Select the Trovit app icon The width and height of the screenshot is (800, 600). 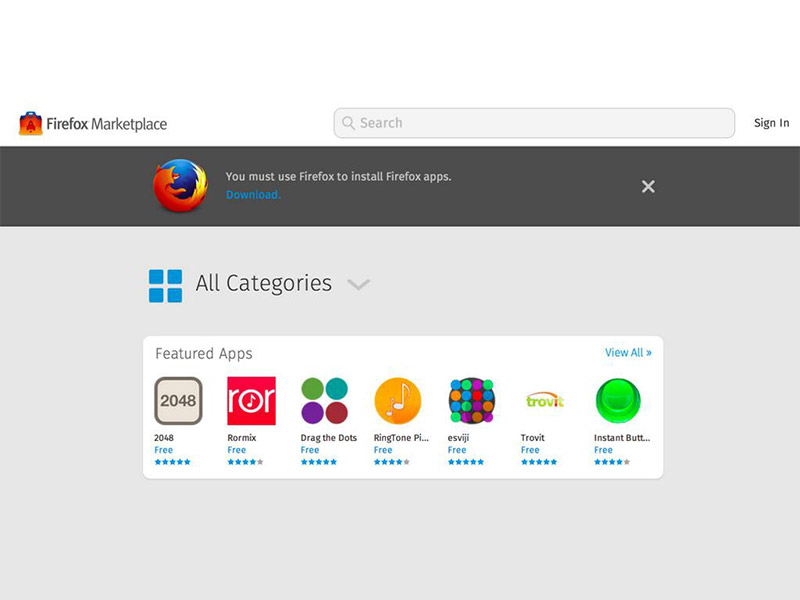tap(544, 401)
